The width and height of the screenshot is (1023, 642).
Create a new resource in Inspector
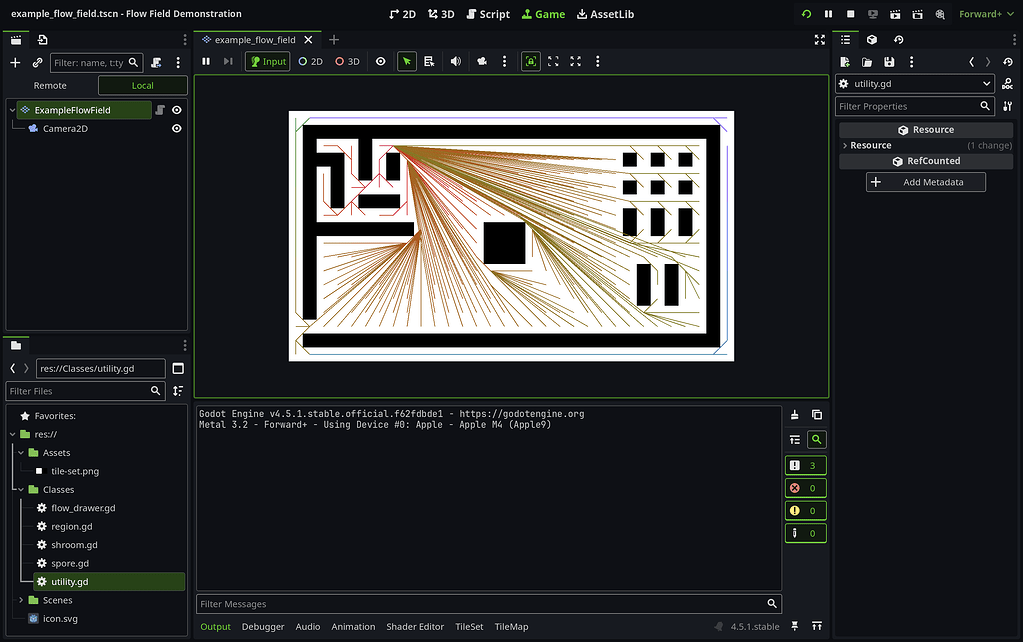coord(845,62)
